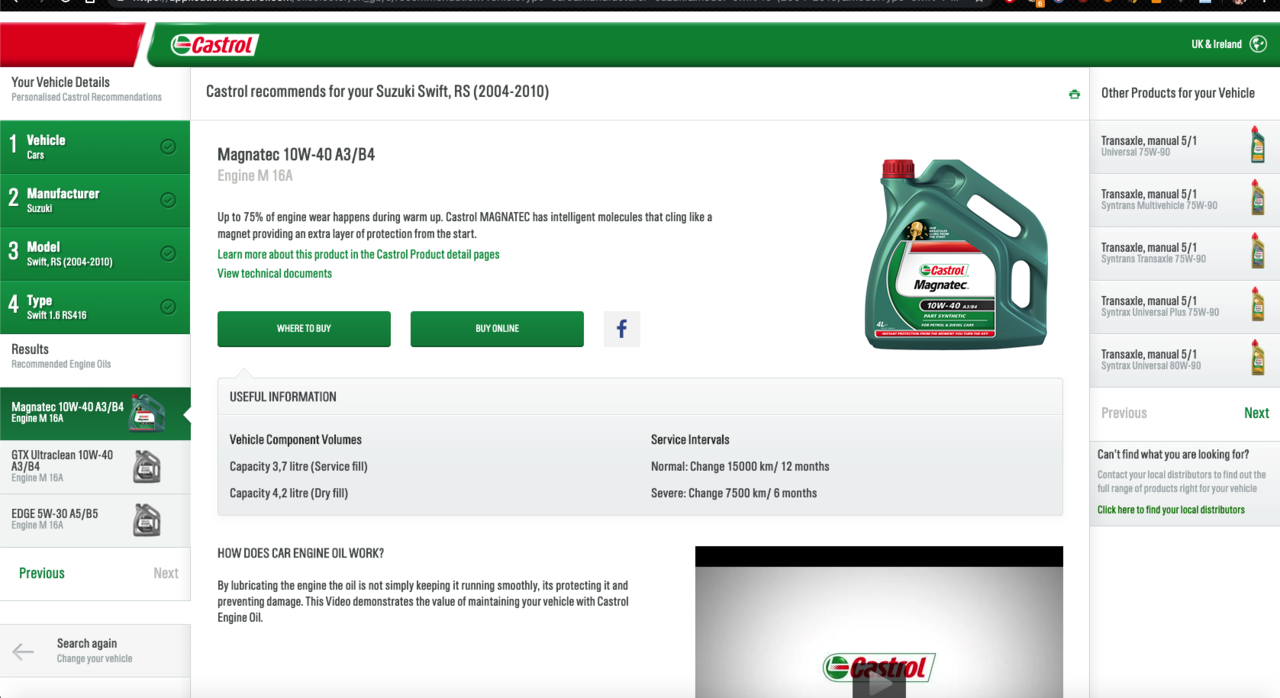Click Your Vehicle Details heading
This screenshot has height=698, width=1280.
point(60,82)
